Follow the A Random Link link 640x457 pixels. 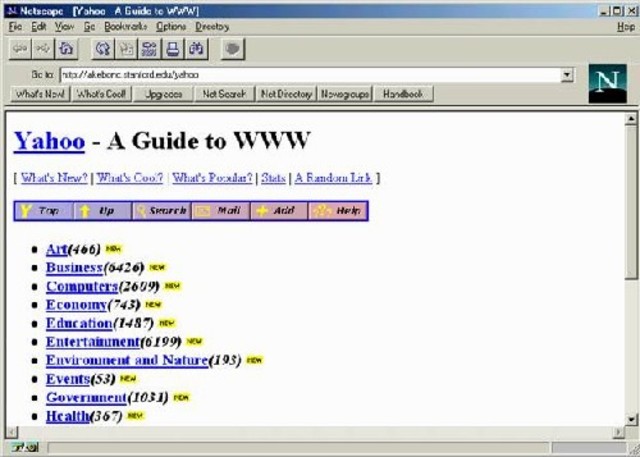tap(333, 178)
